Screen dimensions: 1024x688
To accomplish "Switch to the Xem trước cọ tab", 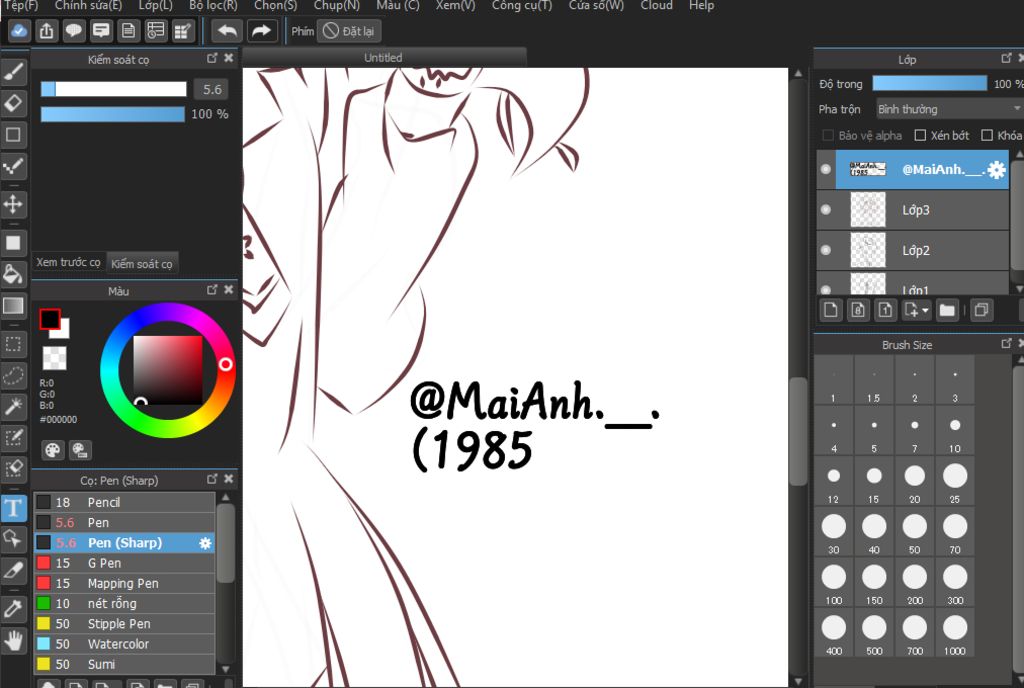I will [x=69, y=262].
